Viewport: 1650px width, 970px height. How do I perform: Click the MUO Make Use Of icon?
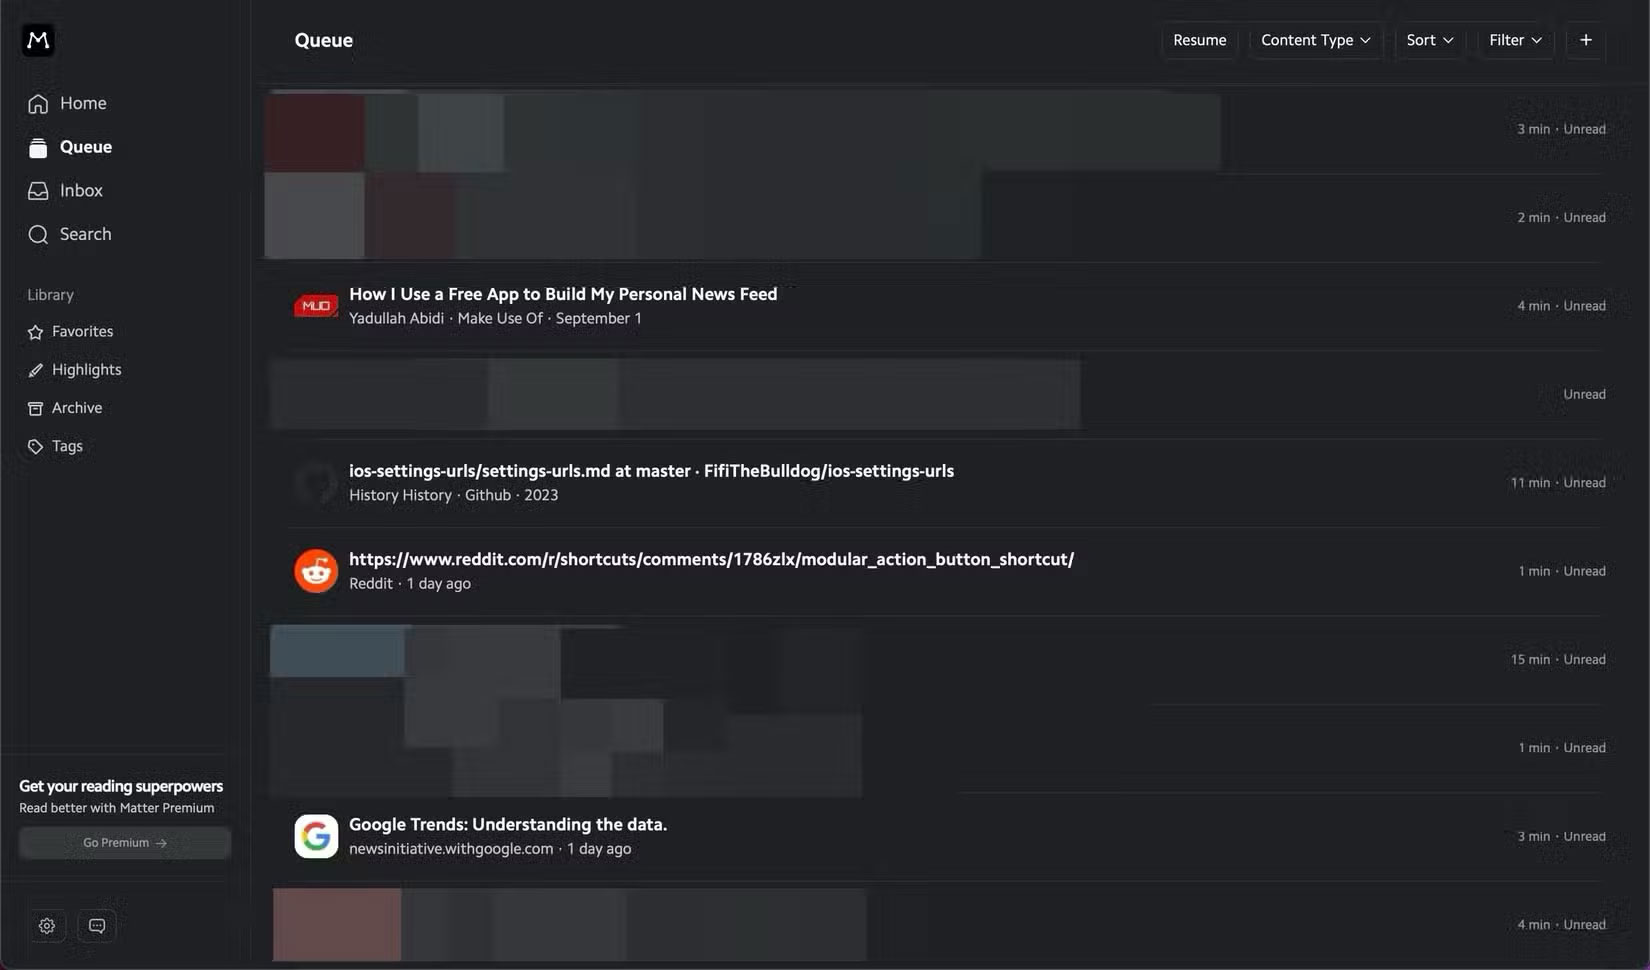[316, 306]
